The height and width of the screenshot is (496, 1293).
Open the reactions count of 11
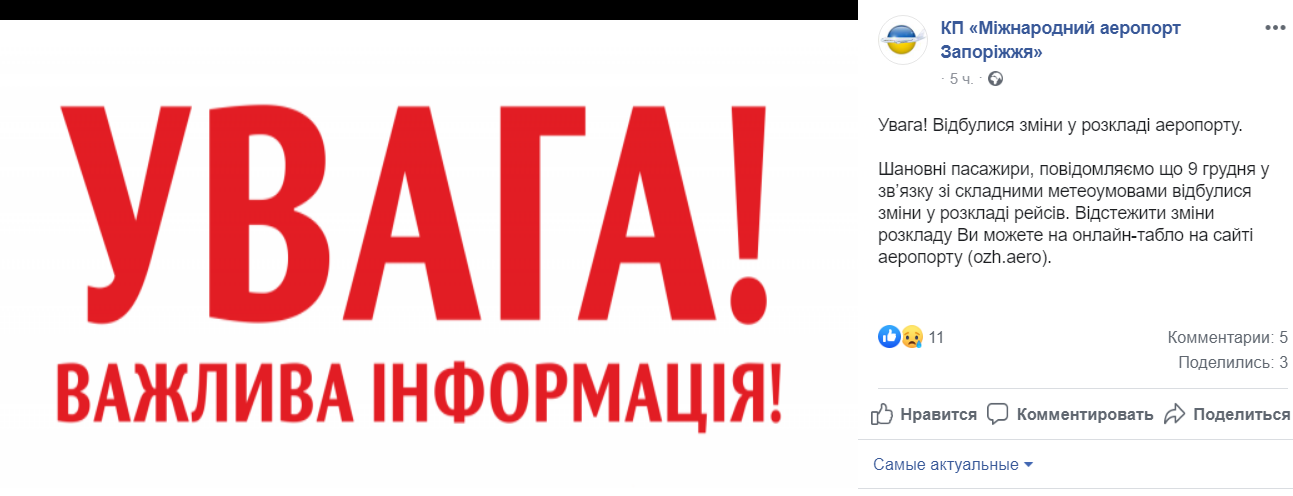[936, 337]
